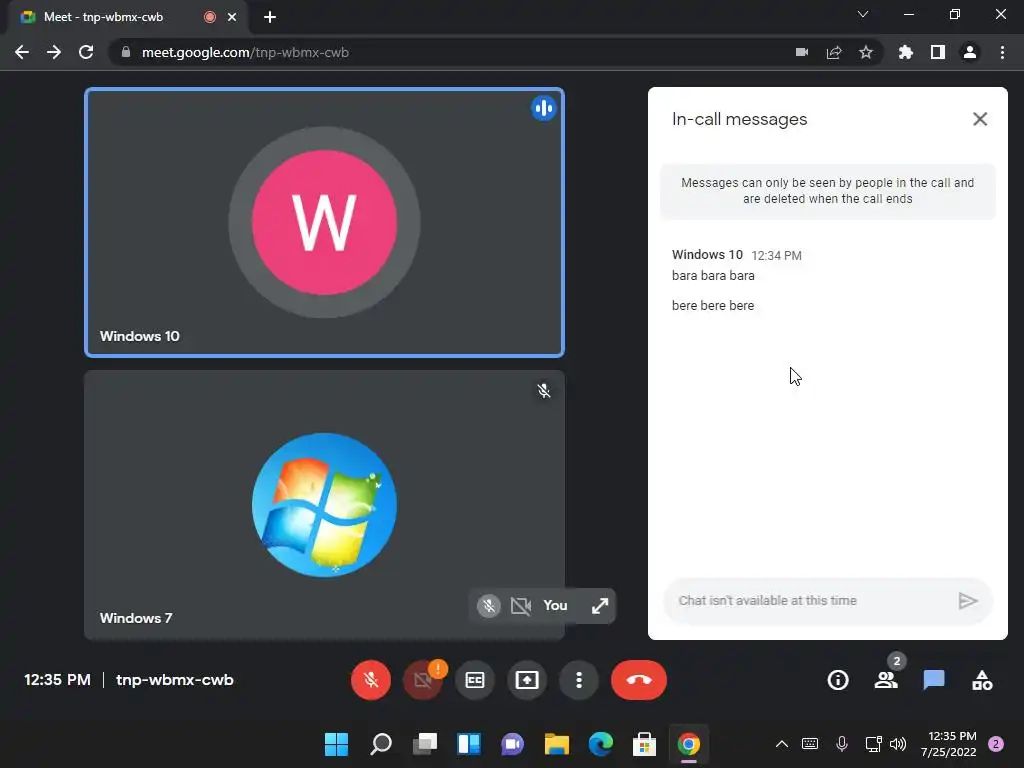The width and height of the screenshot is (1024, 768).
Task: Show hidden icons tray chevron
Action: 782,744
